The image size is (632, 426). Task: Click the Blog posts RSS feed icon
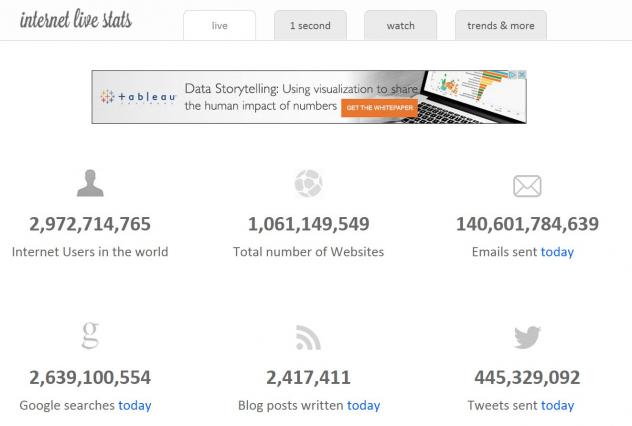[308, 337]
